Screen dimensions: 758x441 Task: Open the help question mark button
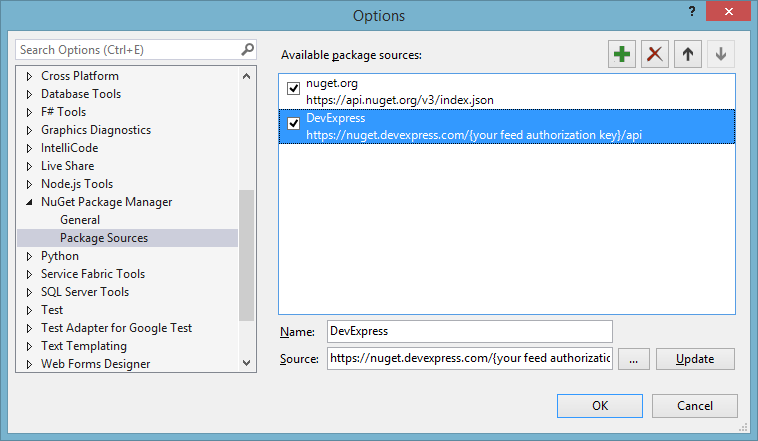click(x=692, y=11)
